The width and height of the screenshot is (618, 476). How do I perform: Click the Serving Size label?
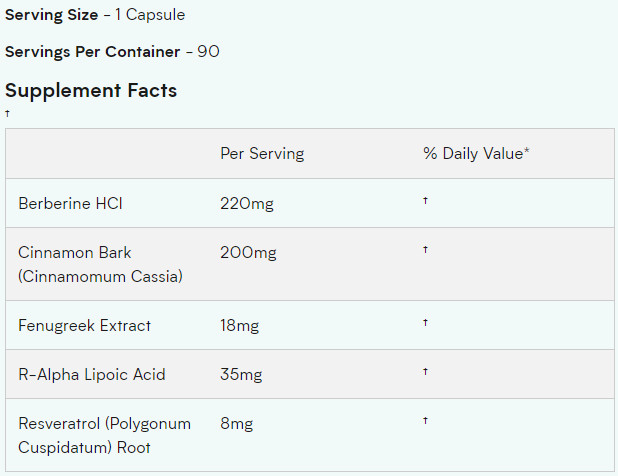click(52, 15)
